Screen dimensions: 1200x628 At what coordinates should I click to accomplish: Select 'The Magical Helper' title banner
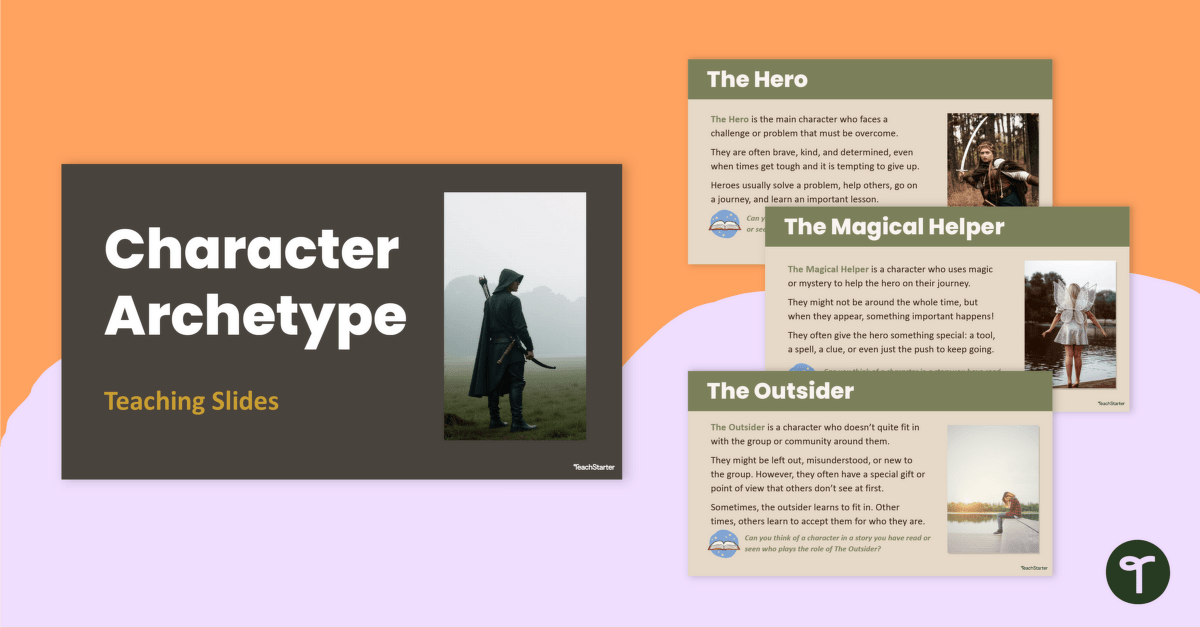(894, 227)
